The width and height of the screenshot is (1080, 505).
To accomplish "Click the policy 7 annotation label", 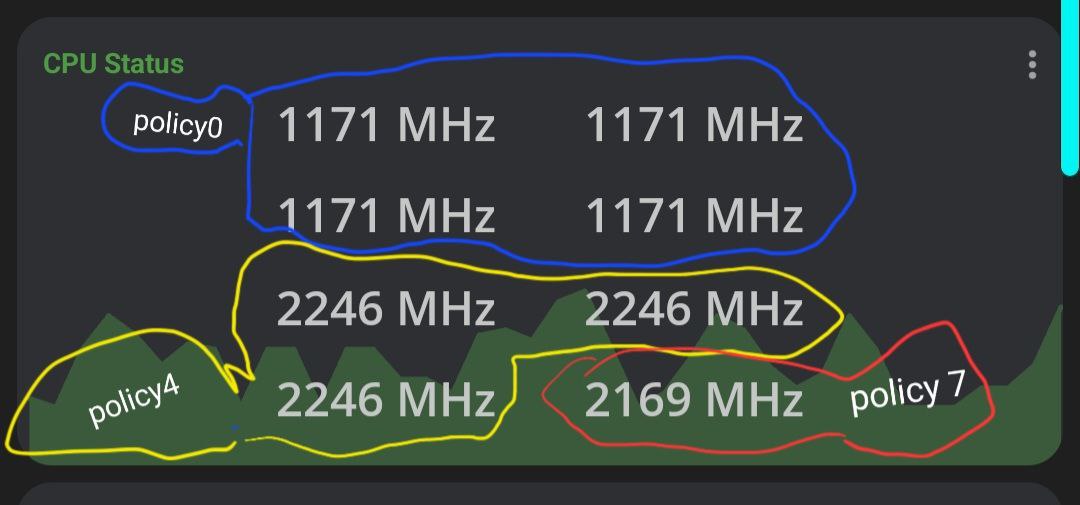I will point(908,391).
